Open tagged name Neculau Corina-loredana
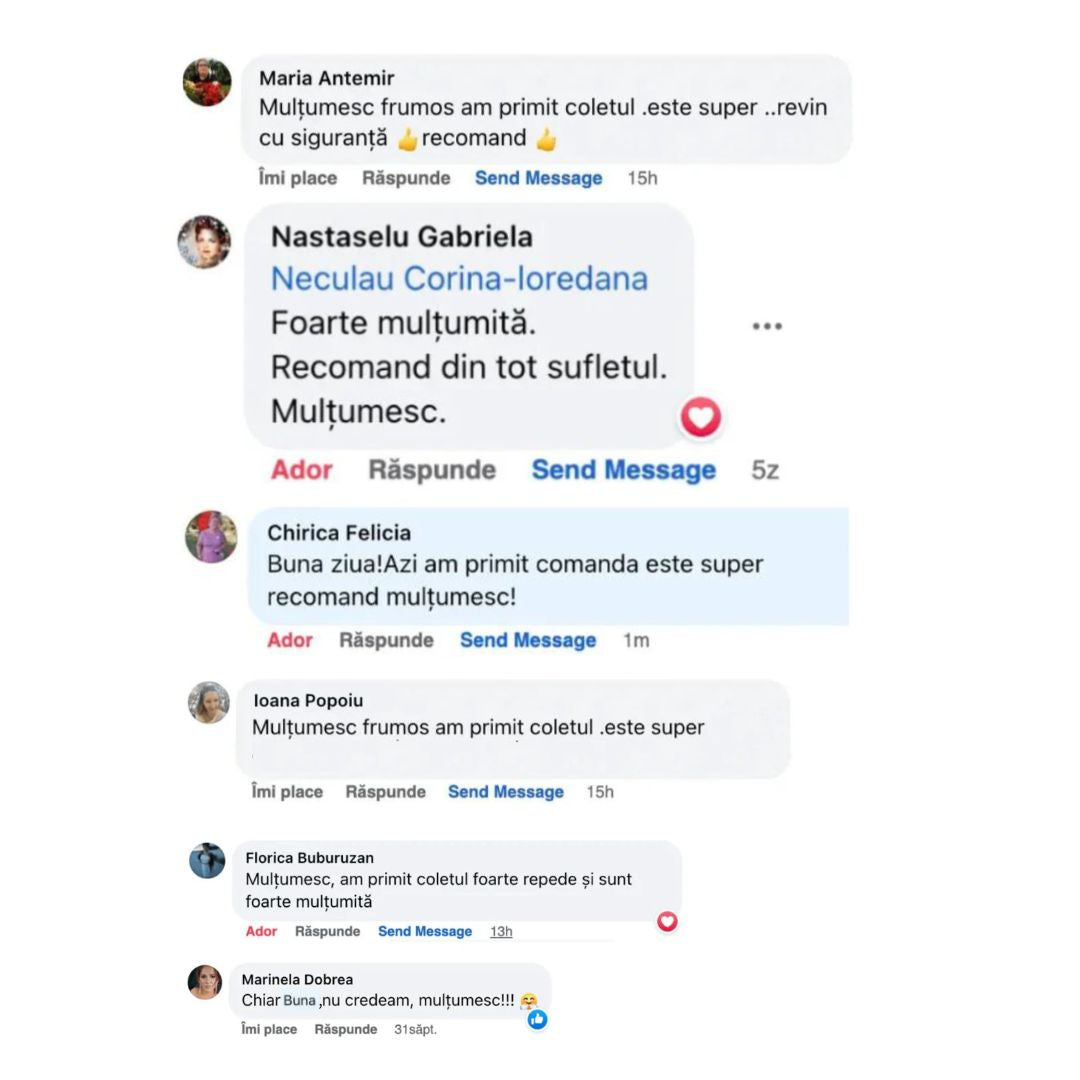Image resolution: width=1080 pixels, height=1080 pixels. pos(459,279)
